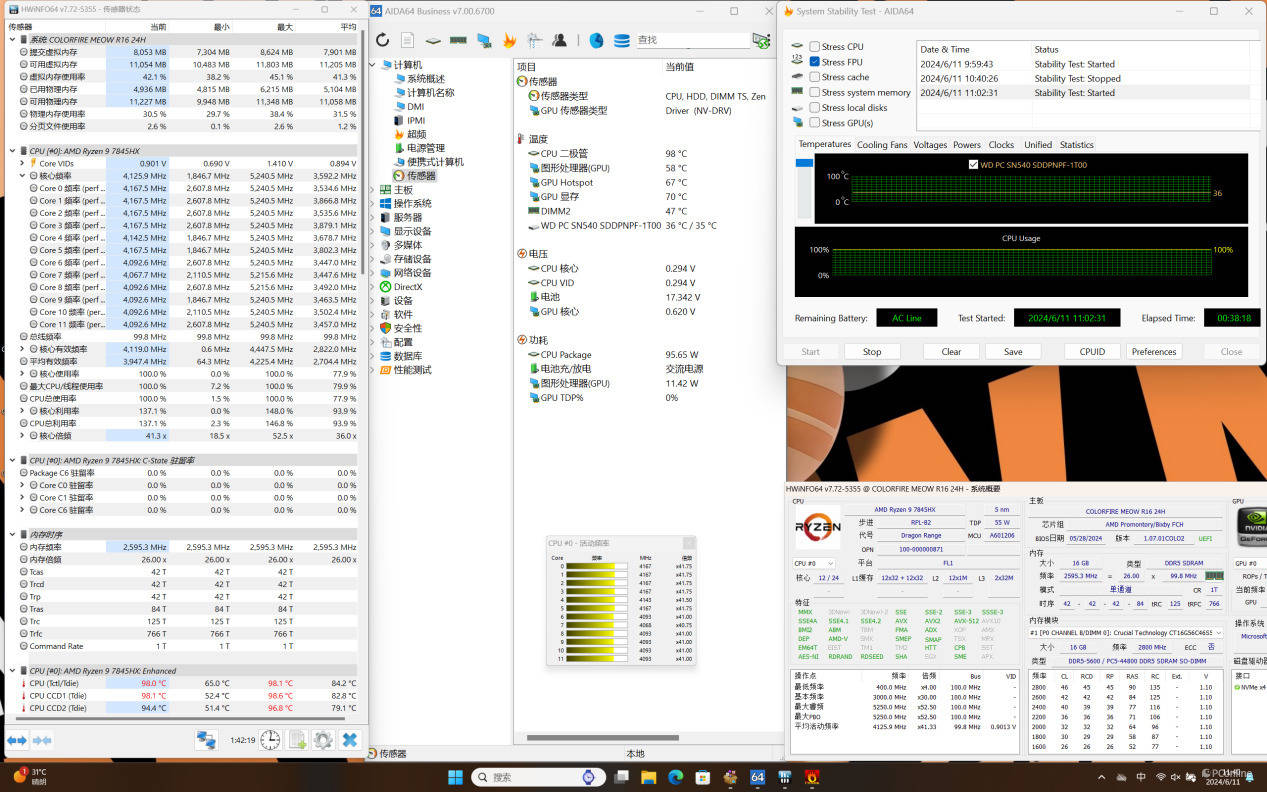Image resolution: width=1267 pixels, height=792 pixels.
Task: Open HWiNFO sensor settings gear icon
Action: pos(322,740)
